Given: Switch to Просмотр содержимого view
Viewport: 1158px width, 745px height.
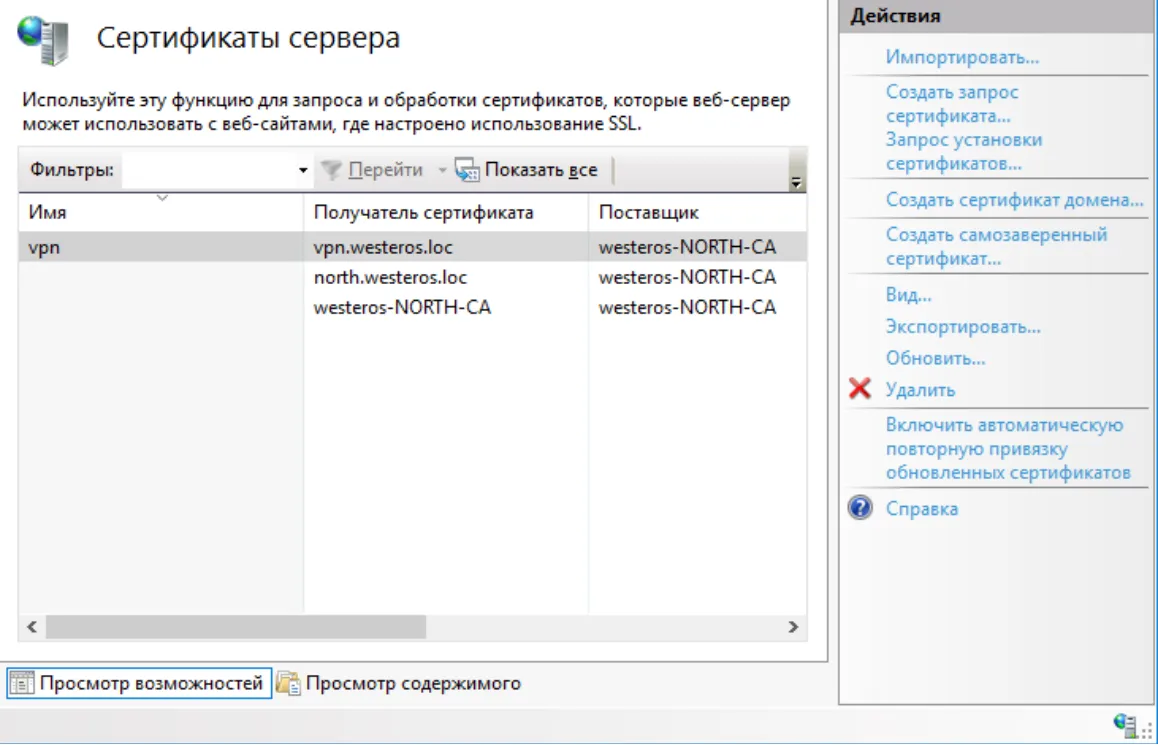Looking at the screenshot, I should 400,683.
